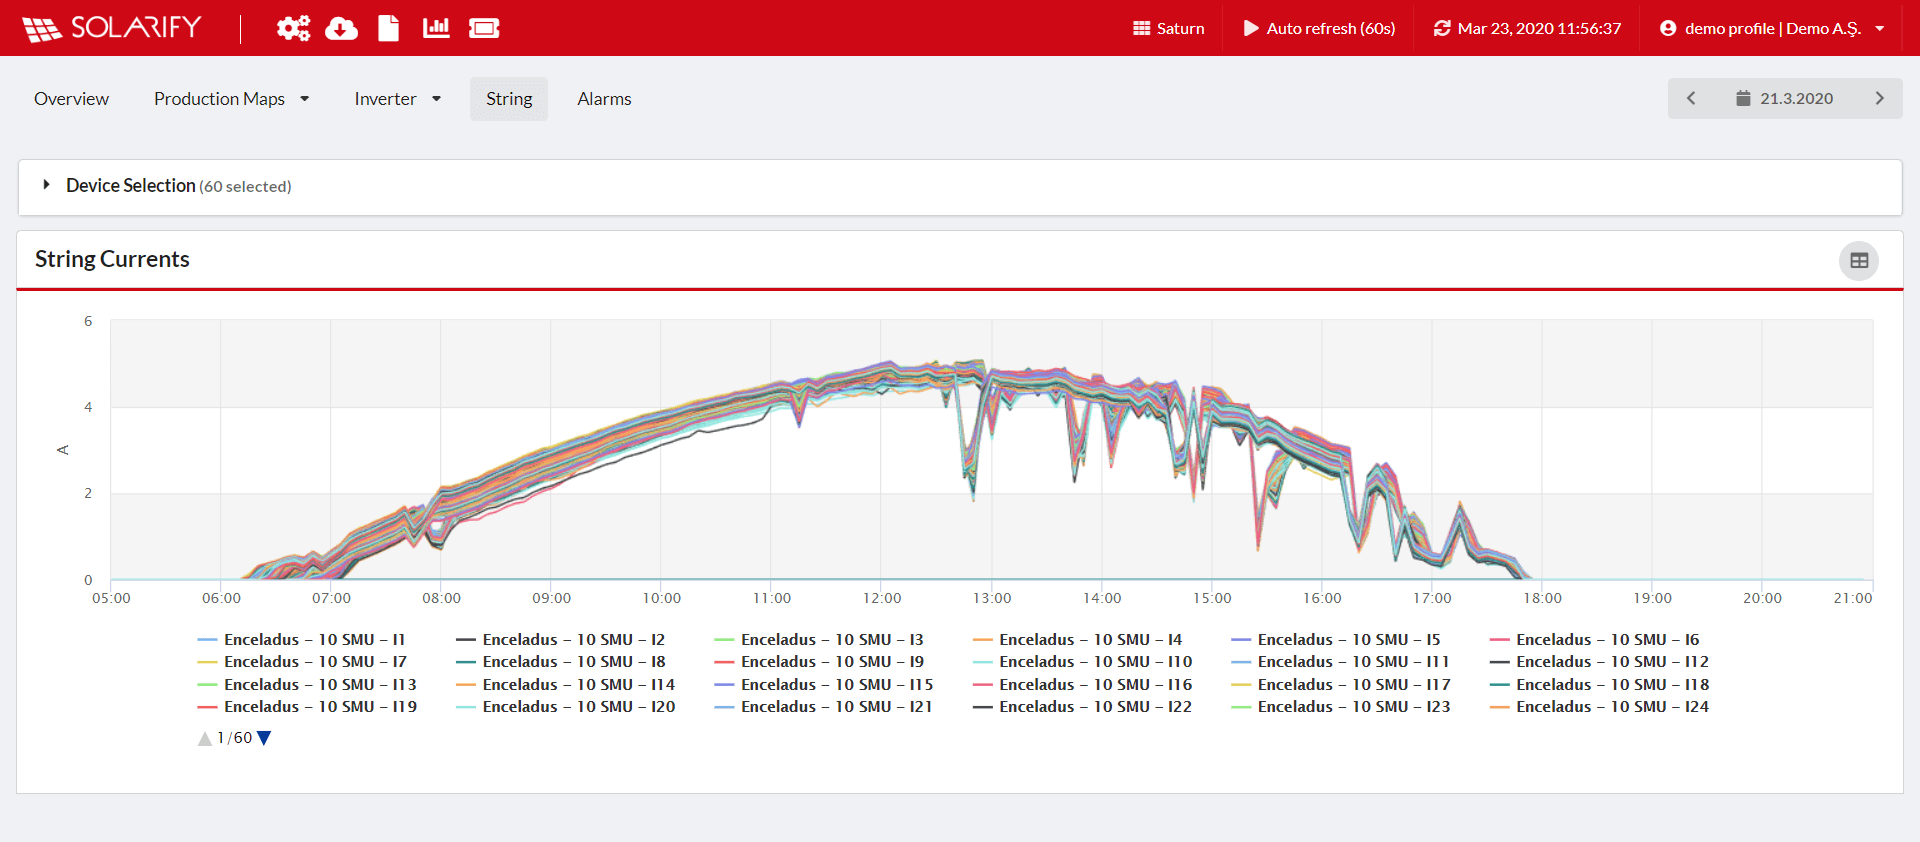
Task: Switch to Alarms tab
Action: tap(604, 99)
